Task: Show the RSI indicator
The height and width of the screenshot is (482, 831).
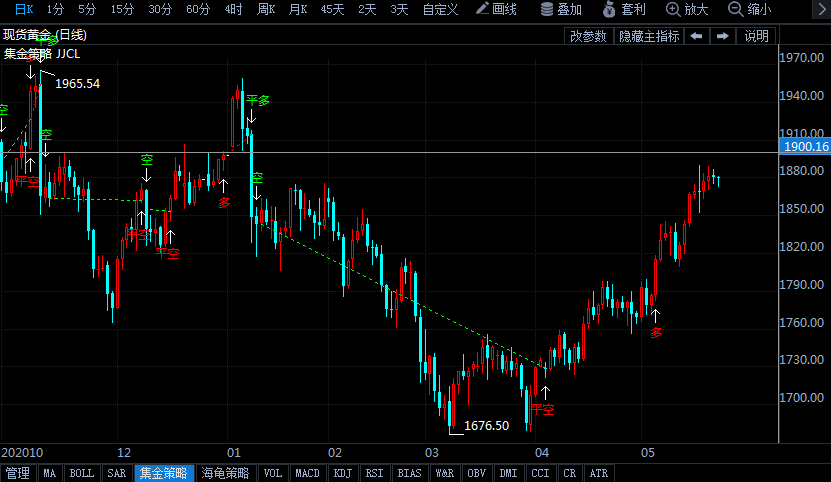Action: click(x=374, y=473)
